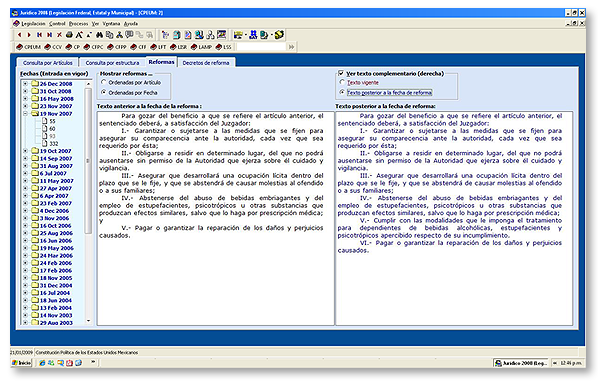Open LFT law book shortcut

tap(158, 47)
